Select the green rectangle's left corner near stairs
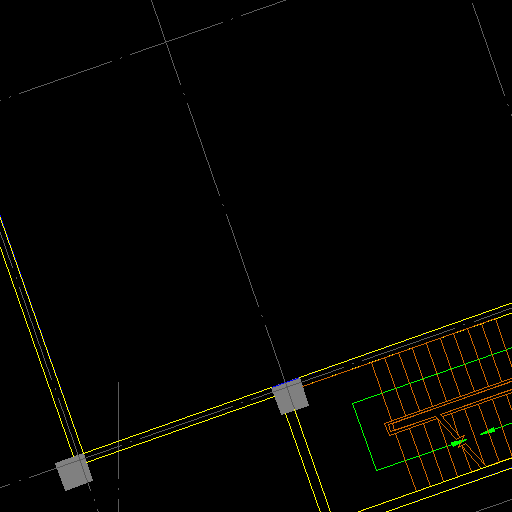Image resolution: width=512 pixels, height=512 pixels. [x=353, y=404]
